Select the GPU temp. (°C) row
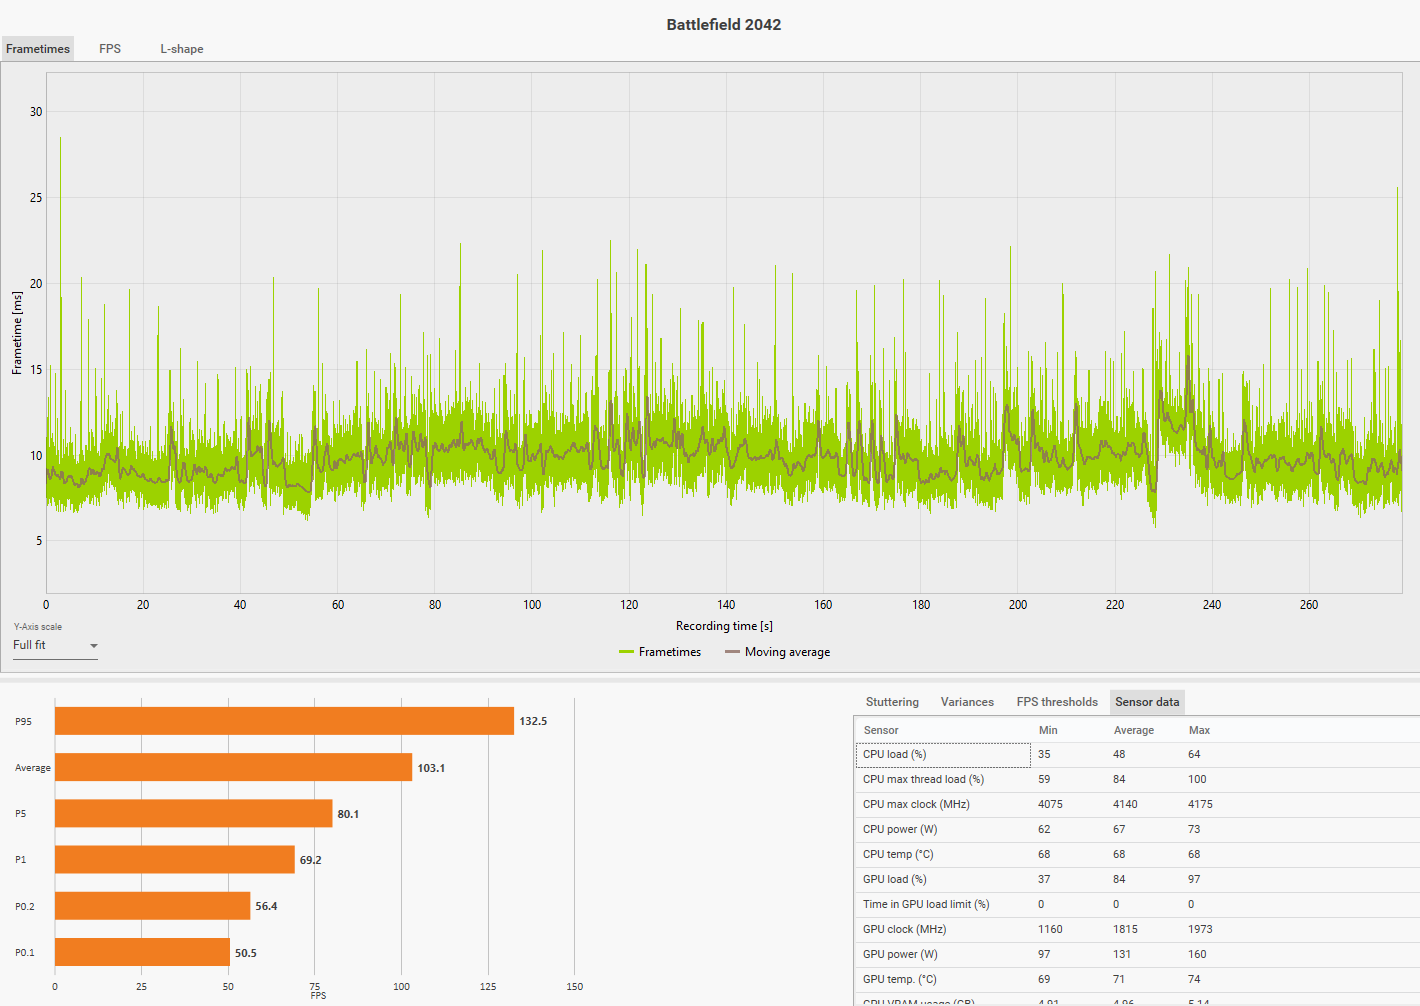1420x1006 pixels. click(x=1137, y=980)
